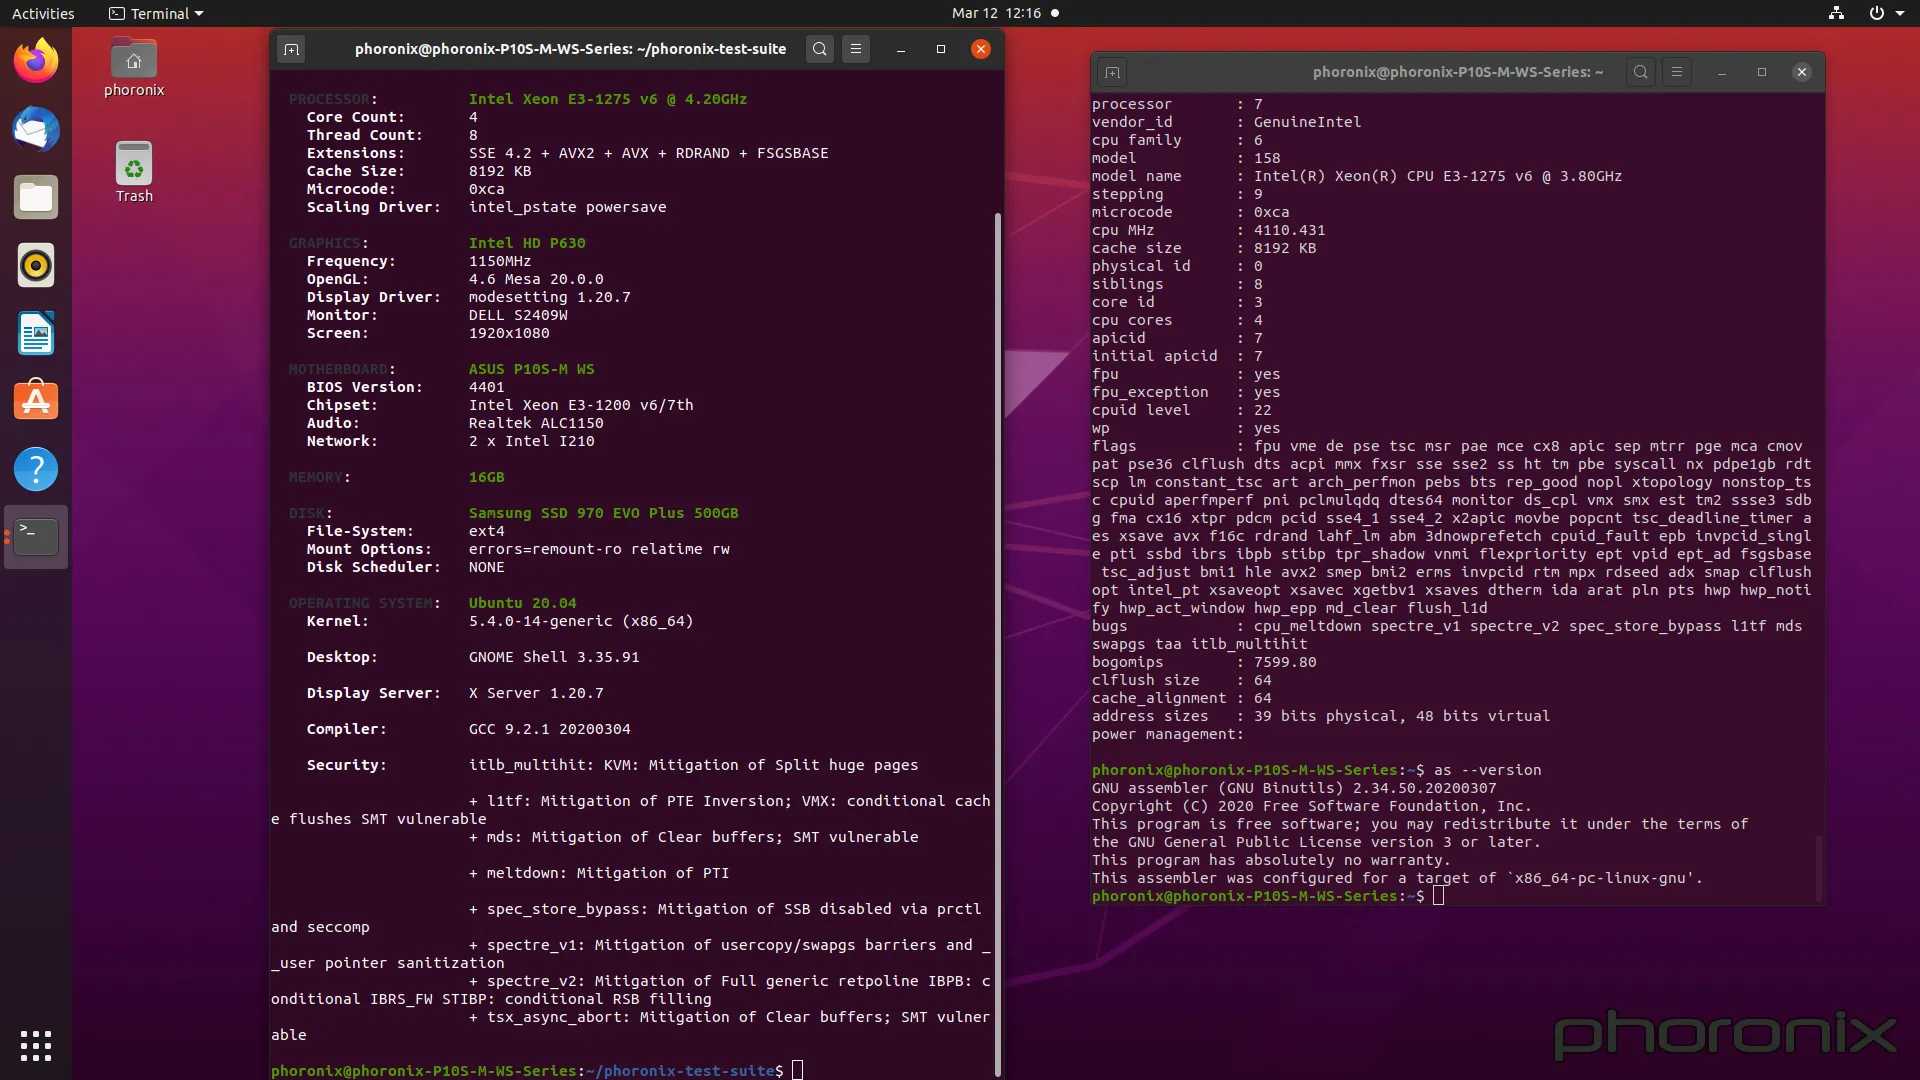Screen dimensions: 1920x1080
Task: Open Firefox from the dock
Action: pyautogui.click(x=36, y=61)
